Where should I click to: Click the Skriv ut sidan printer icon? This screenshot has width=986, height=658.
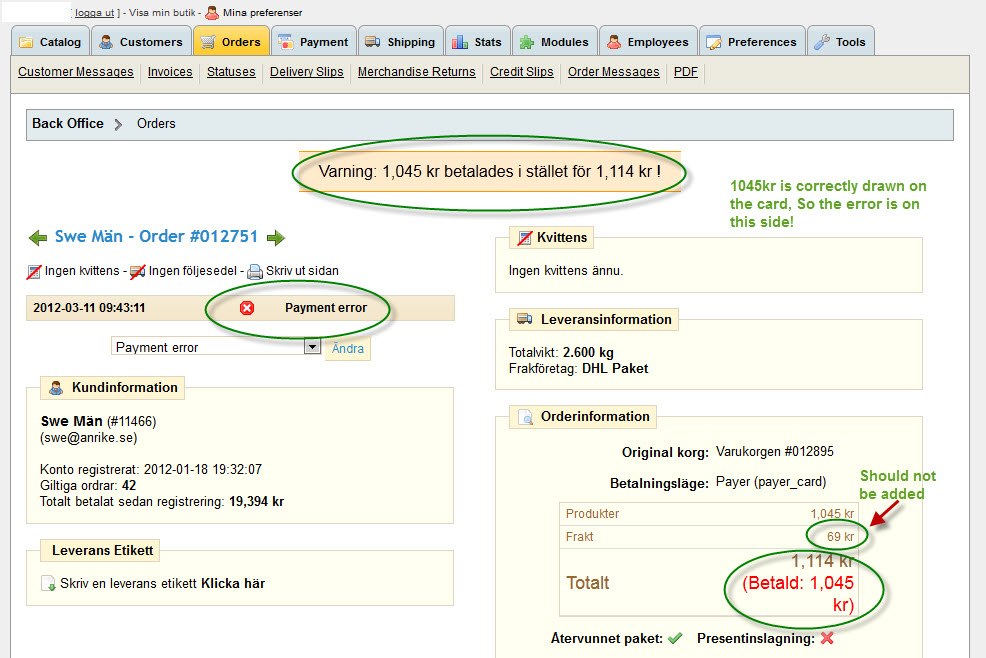[x=255, y=272]
